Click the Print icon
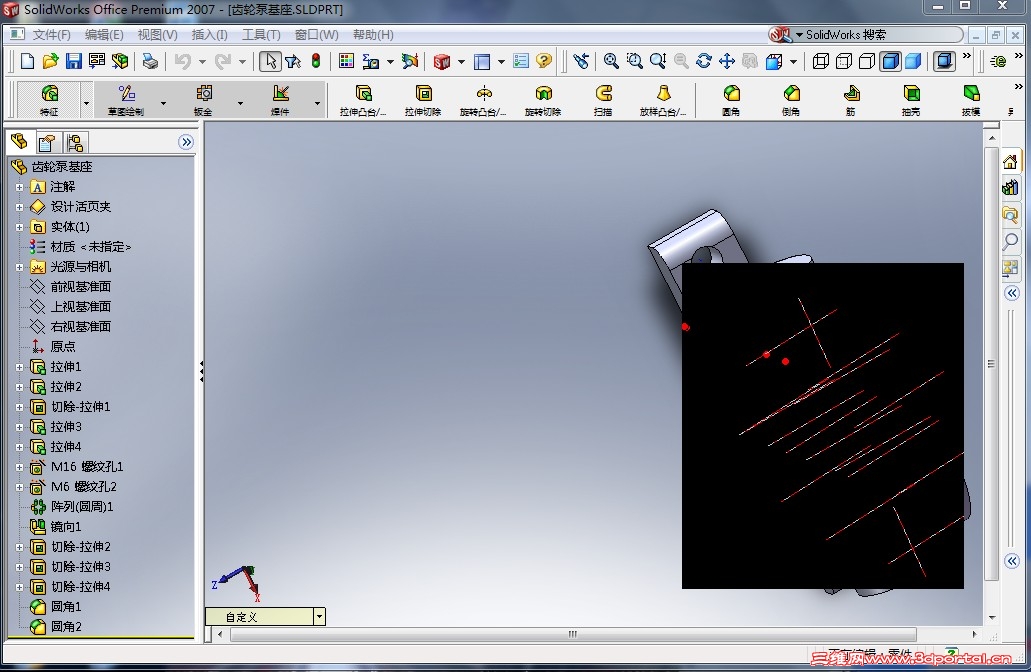1031x672 pixels. (x=151, y=61)
